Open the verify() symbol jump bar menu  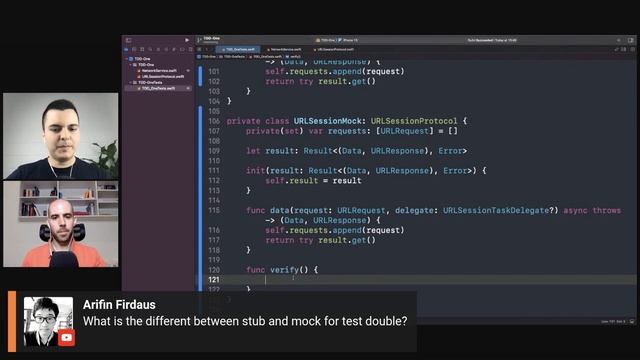[293, 57]
